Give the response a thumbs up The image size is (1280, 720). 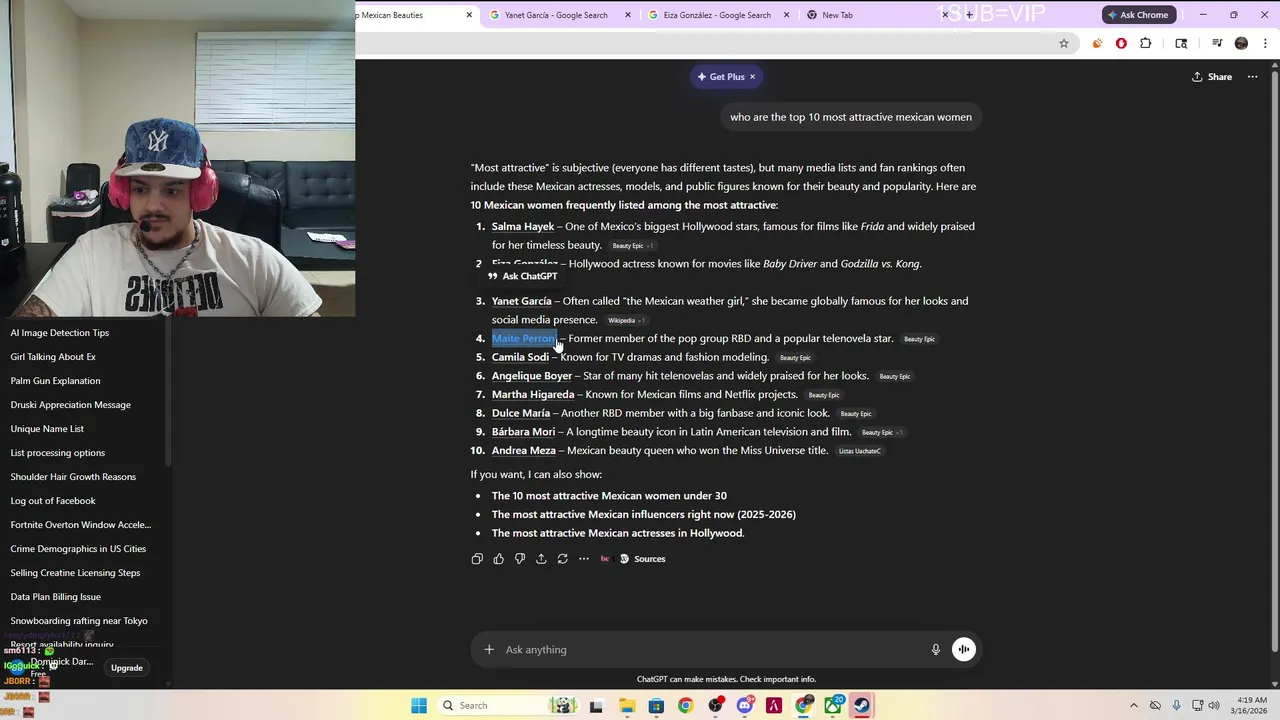click(498, 559)
